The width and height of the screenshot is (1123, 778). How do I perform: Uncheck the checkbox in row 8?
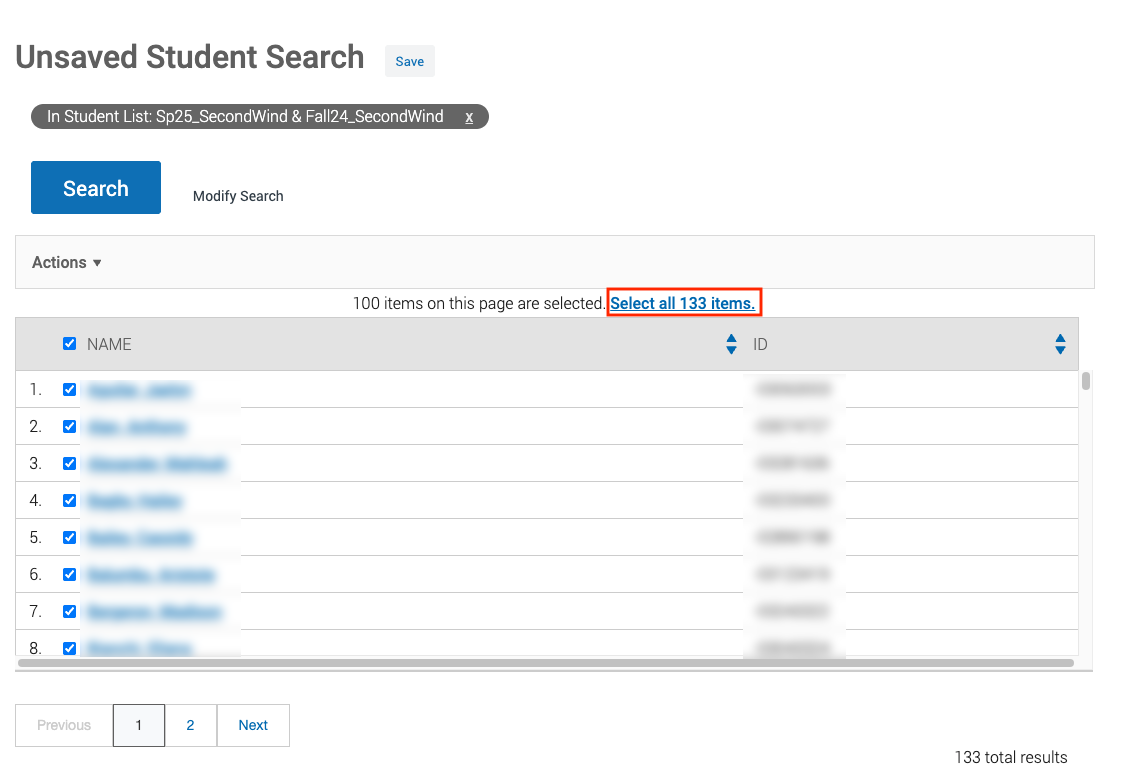click(69, 648)
